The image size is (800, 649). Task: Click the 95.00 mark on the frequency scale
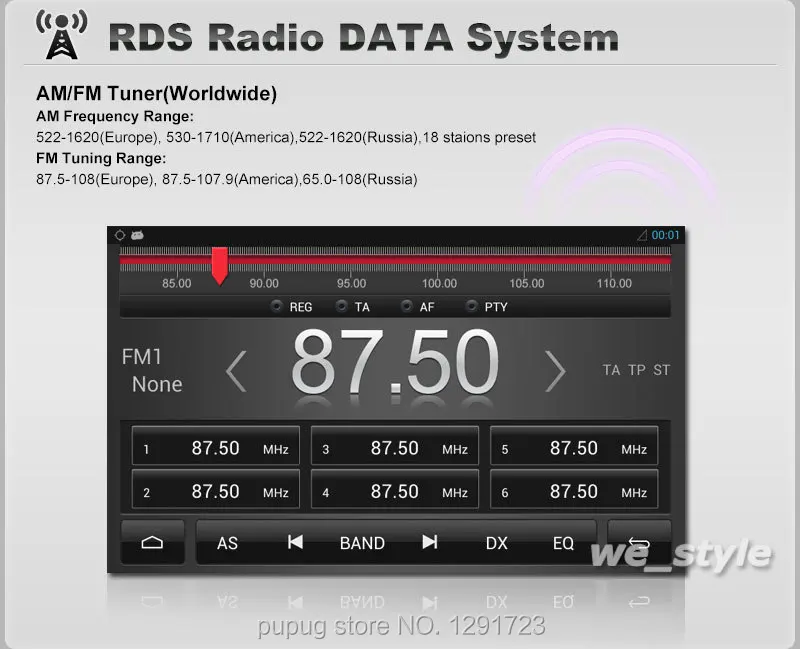tap(352, 283)
